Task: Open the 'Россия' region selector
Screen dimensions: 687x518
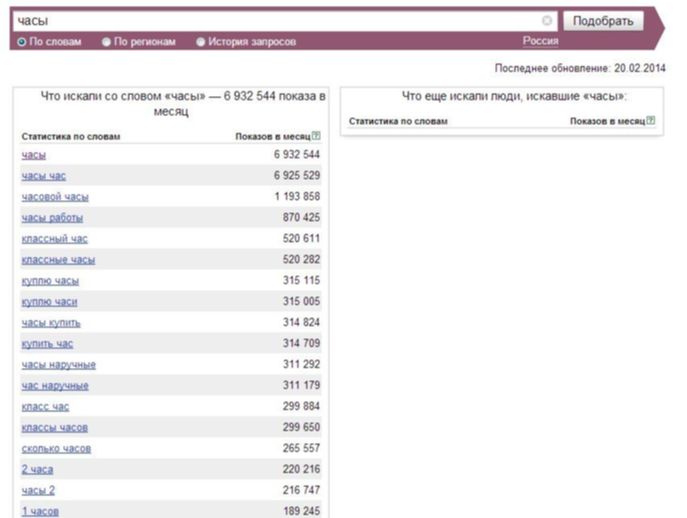Action: [x=540, y=41]
